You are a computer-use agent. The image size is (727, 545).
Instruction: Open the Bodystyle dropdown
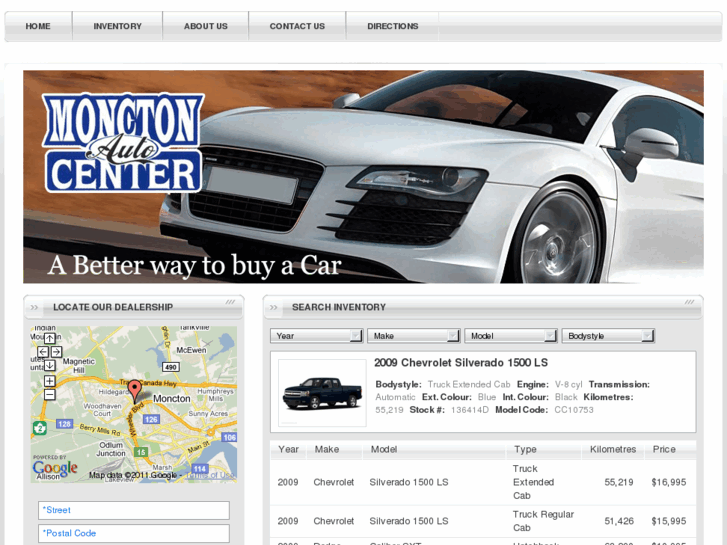pyautogui.click(x=608, y=336)
